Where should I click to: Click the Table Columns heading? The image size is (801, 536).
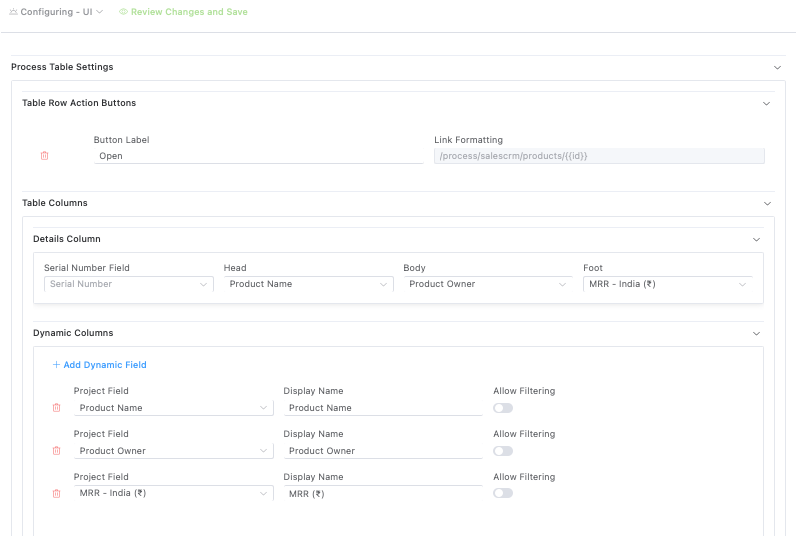pos(55,203)
